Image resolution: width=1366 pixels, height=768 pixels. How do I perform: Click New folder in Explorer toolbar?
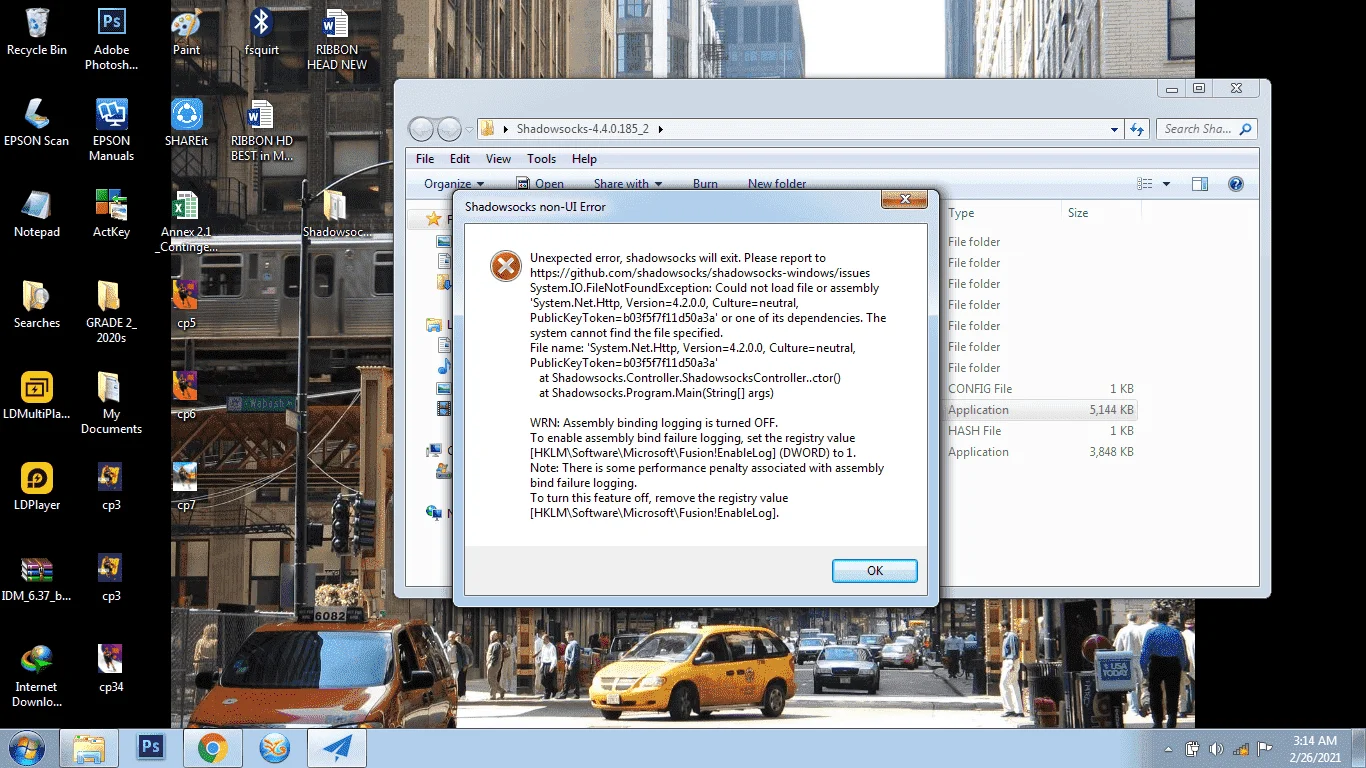(777, 184)
